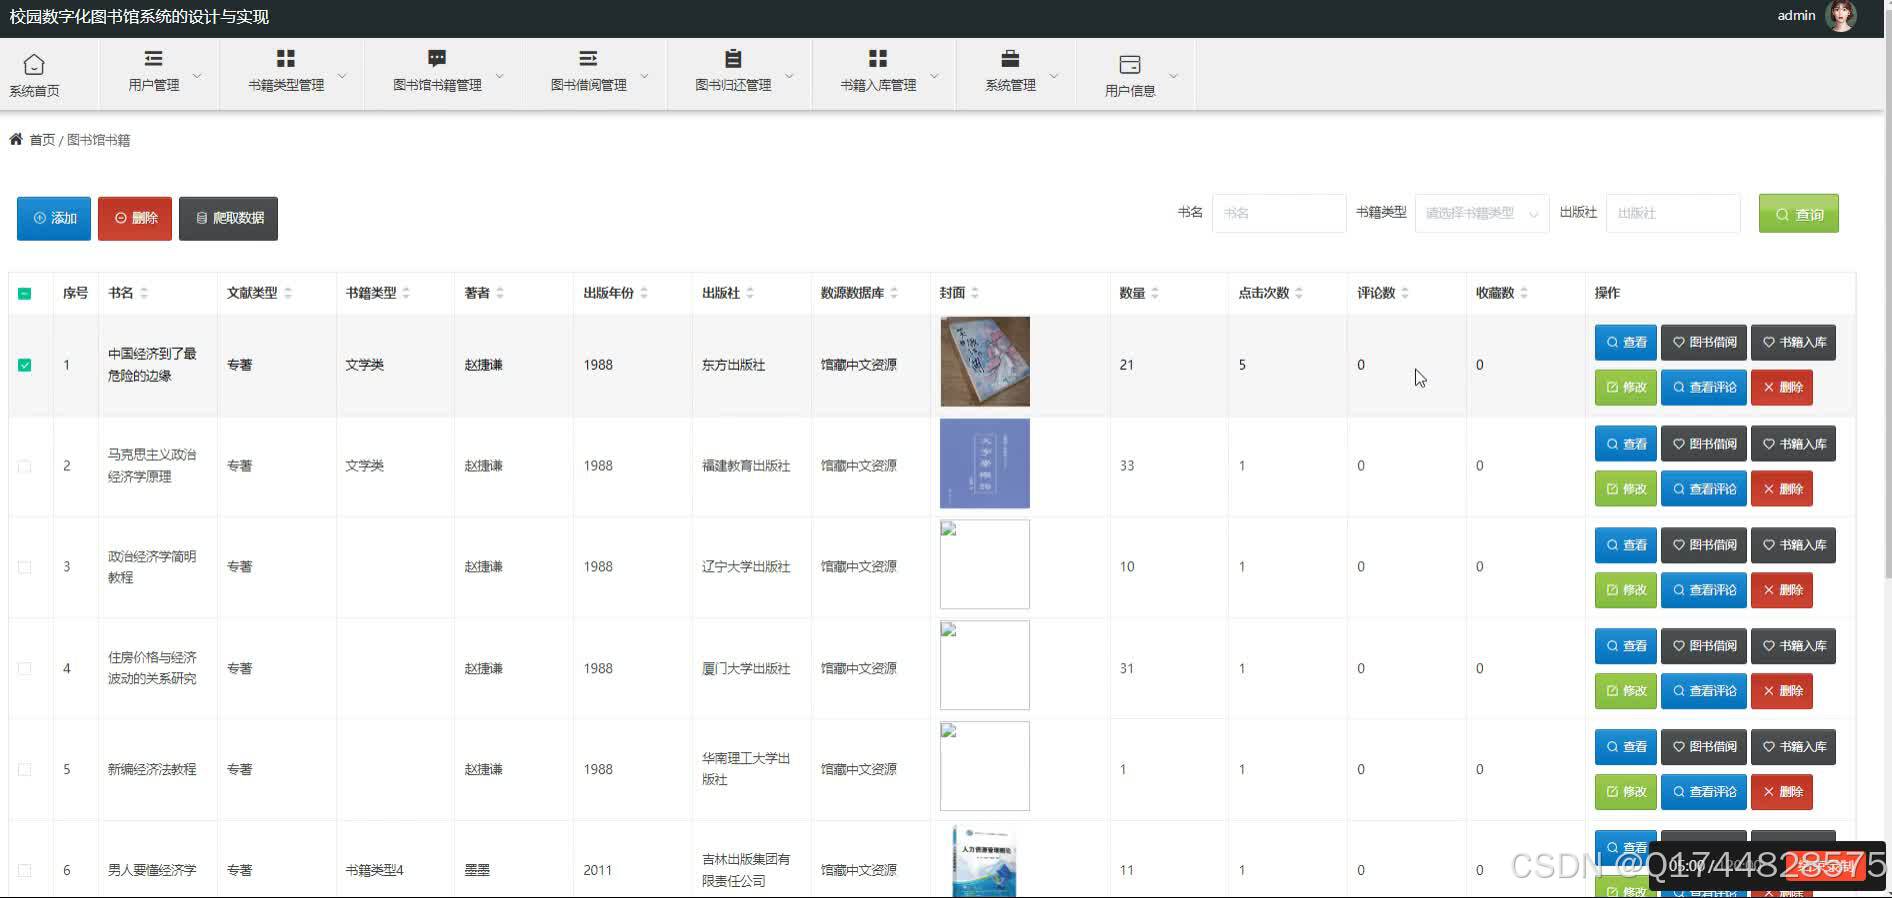
Task: Sort the table by 收藏数 column
Action: click(1524, 293)
